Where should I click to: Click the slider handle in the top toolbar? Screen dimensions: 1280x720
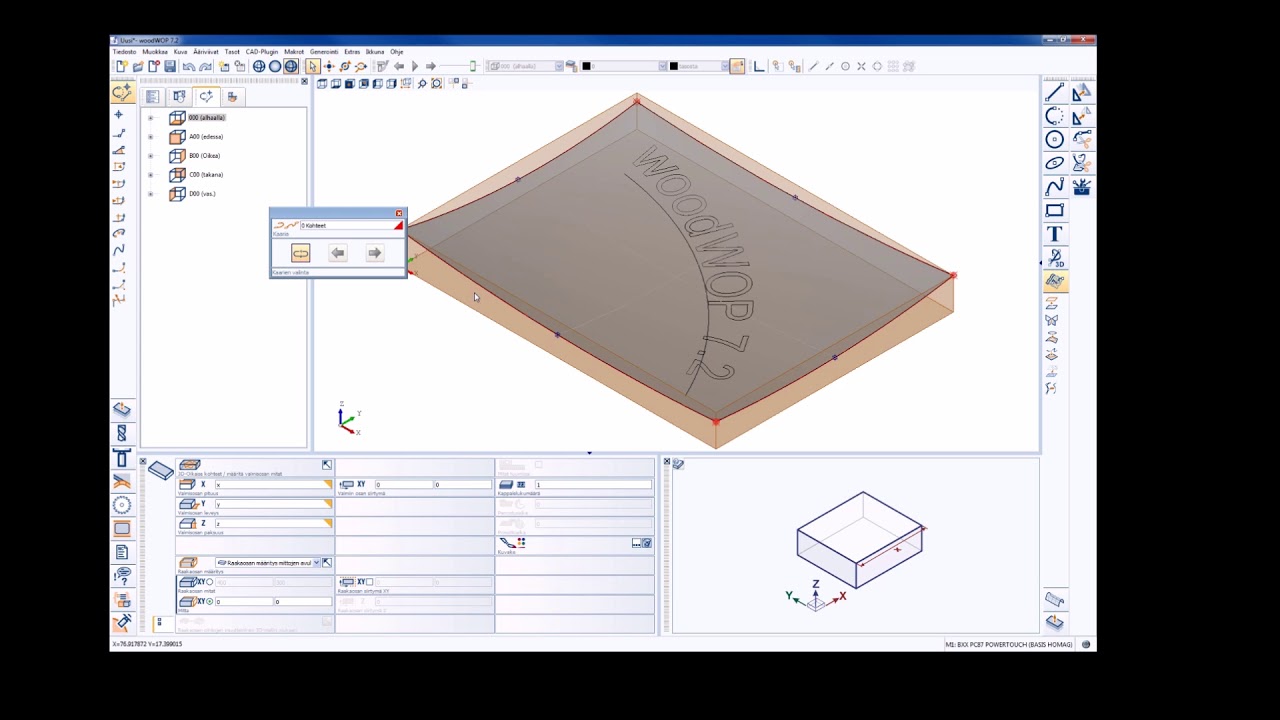click(473, 67)
